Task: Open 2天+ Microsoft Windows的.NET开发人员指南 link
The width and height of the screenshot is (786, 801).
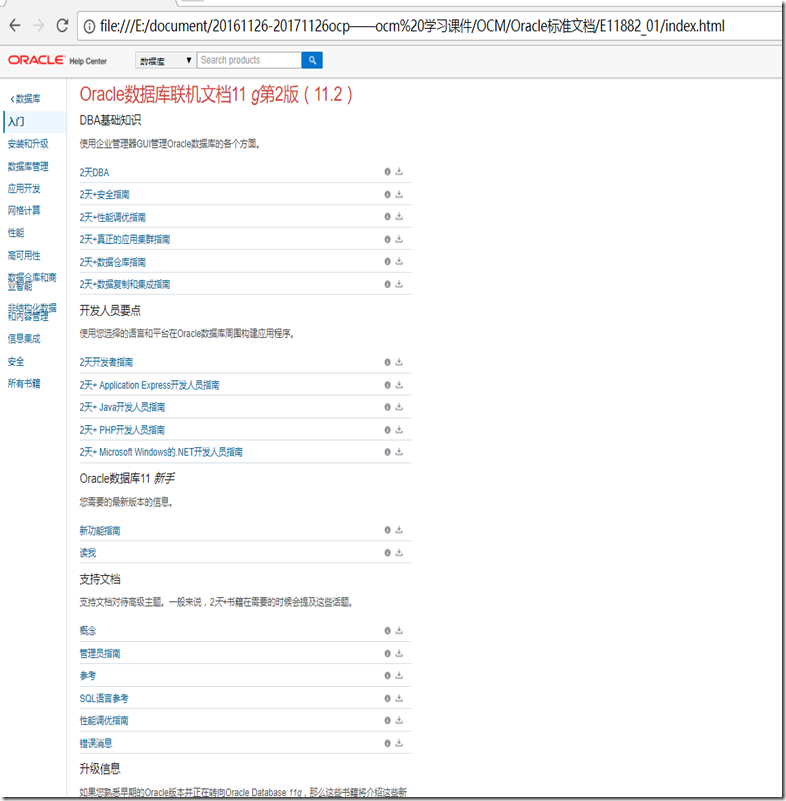Action: [x=161, y=452]
